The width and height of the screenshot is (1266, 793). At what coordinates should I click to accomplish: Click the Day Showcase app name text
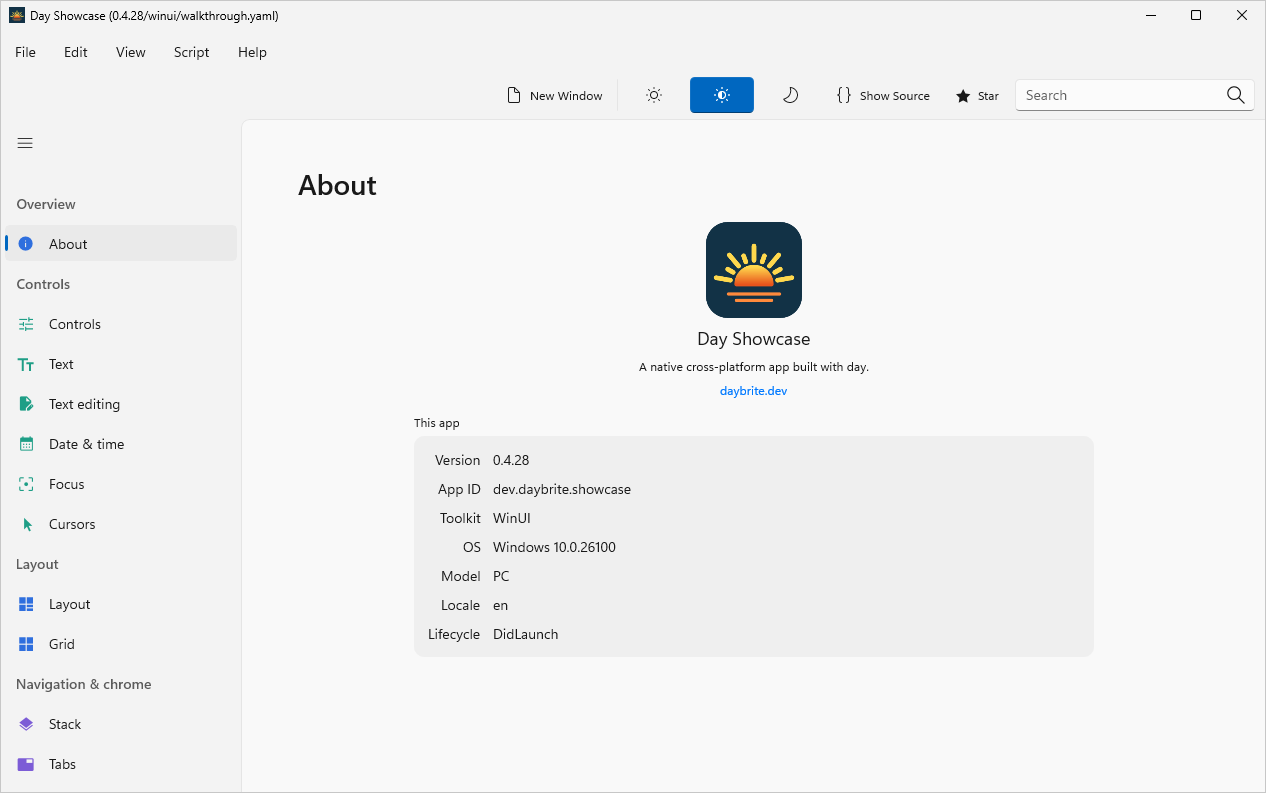click(x=754, y=339)
